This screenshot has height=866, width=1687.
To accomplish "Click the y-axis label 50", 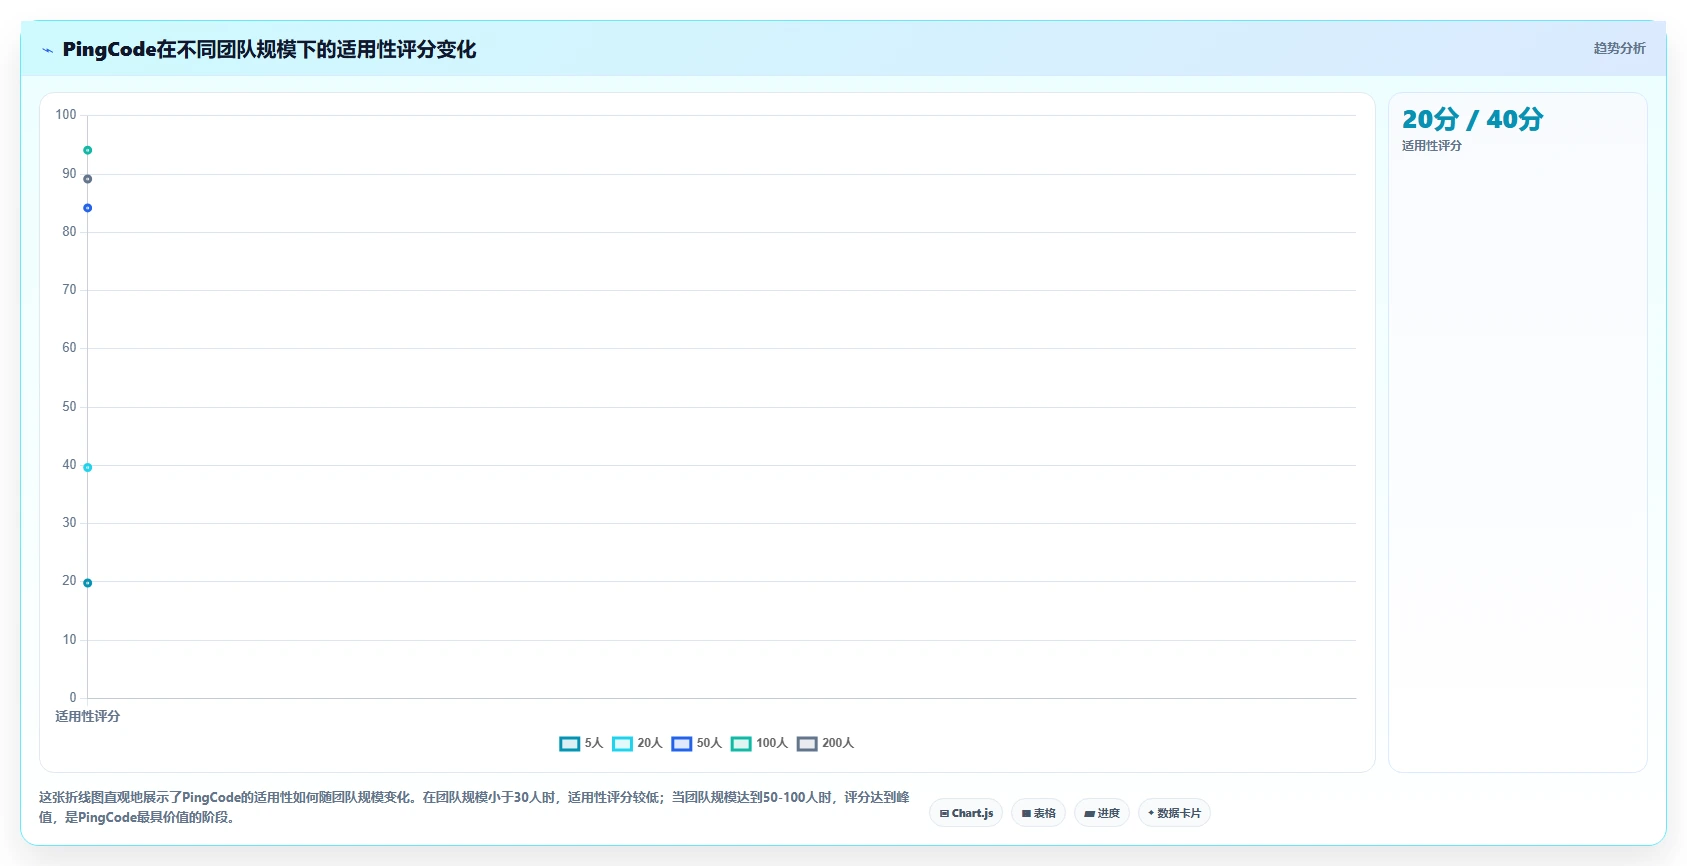I will point(69,407).
